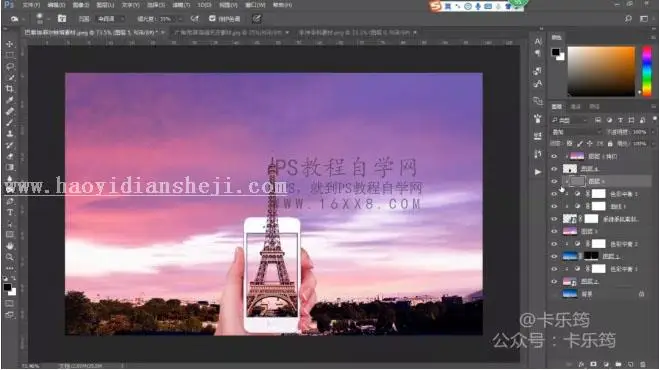Viewport: 659px width, 370px height.
Task: Select the Rectangular Marquee tool
Action: pyautogui.click(x=9, y=55)
